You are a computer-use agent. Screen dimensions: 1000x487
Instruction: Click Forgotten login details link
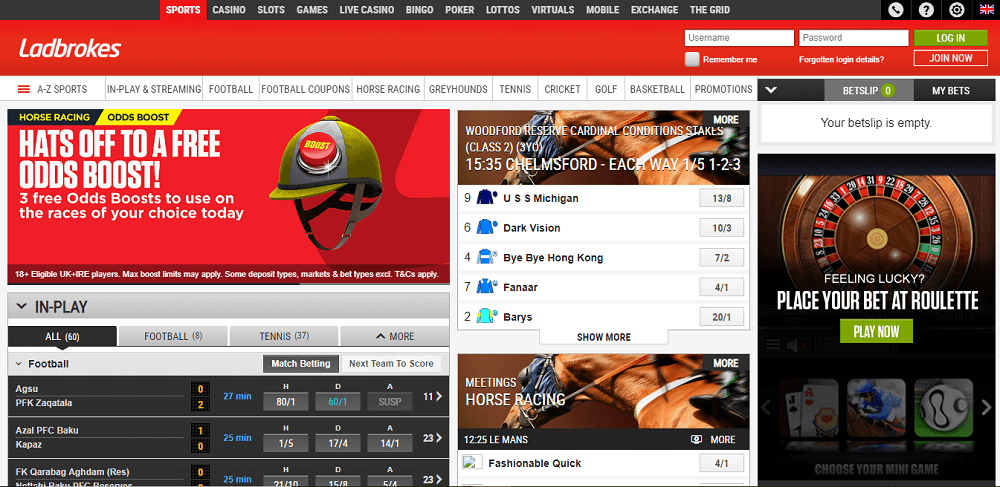(x=841, y=59)
